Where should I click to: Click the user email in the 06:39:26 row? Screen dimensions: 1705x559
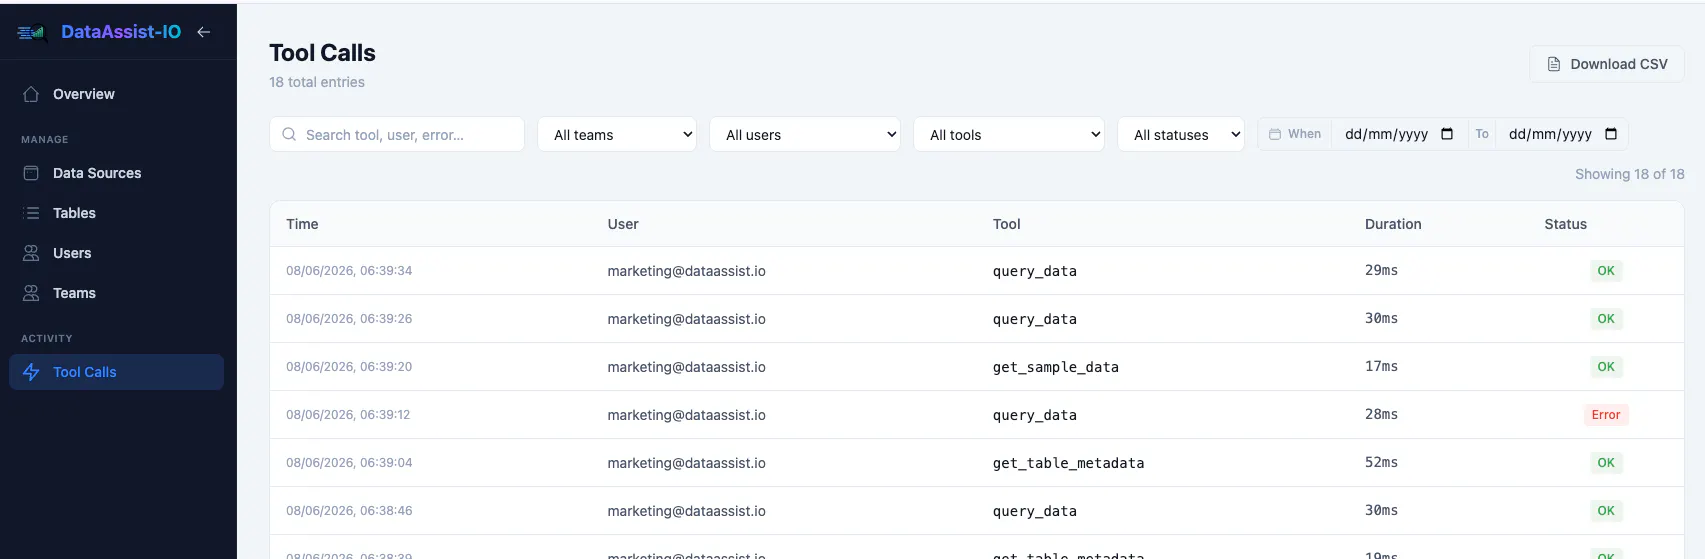tap(687, 319)
